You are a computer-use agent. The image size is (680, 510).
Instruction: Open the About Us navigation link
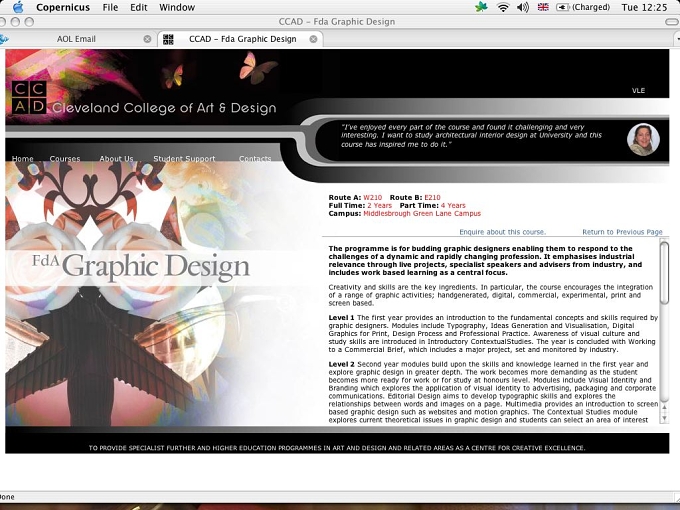coord(116,158)
